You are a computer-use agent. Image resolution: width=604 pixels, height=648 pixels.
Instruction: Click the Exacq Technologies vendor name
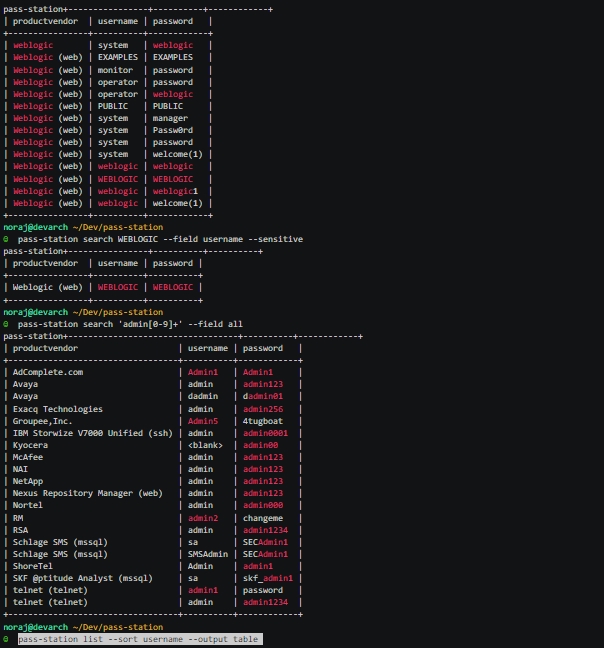point(58,409)
